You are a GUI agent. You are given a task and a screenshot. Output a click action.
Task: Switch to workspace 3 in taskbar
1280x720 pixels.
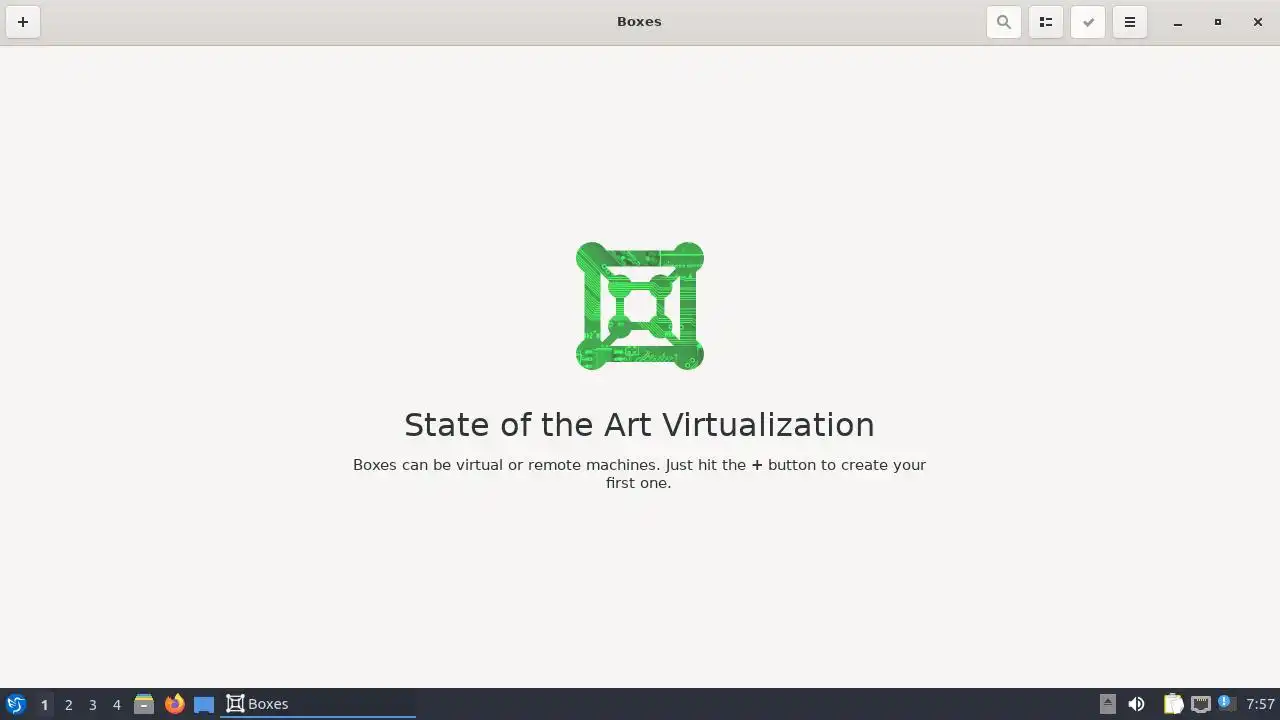click(92, 705)
